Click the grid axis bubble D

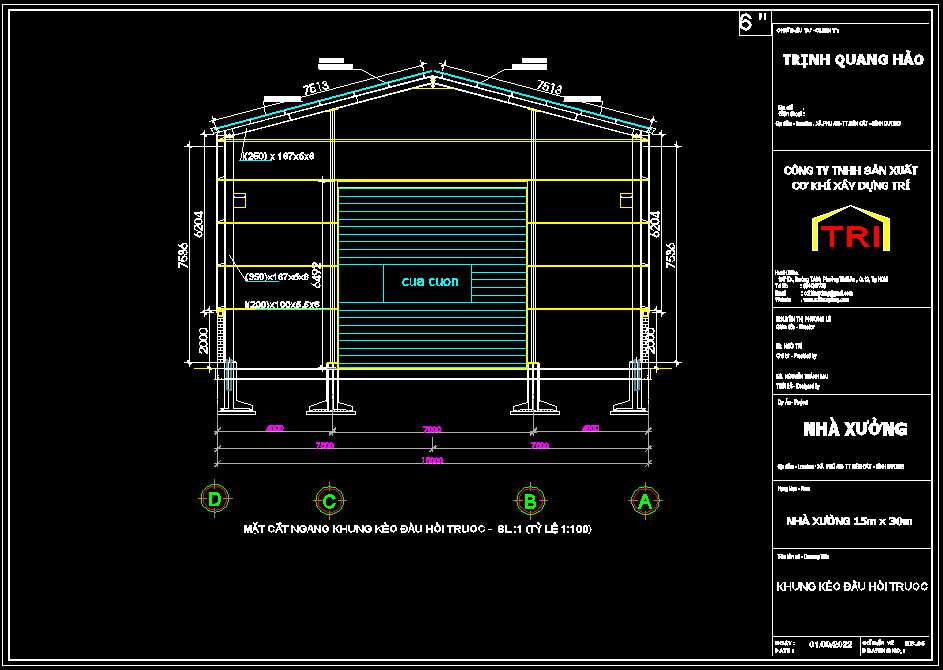(215, 499)
